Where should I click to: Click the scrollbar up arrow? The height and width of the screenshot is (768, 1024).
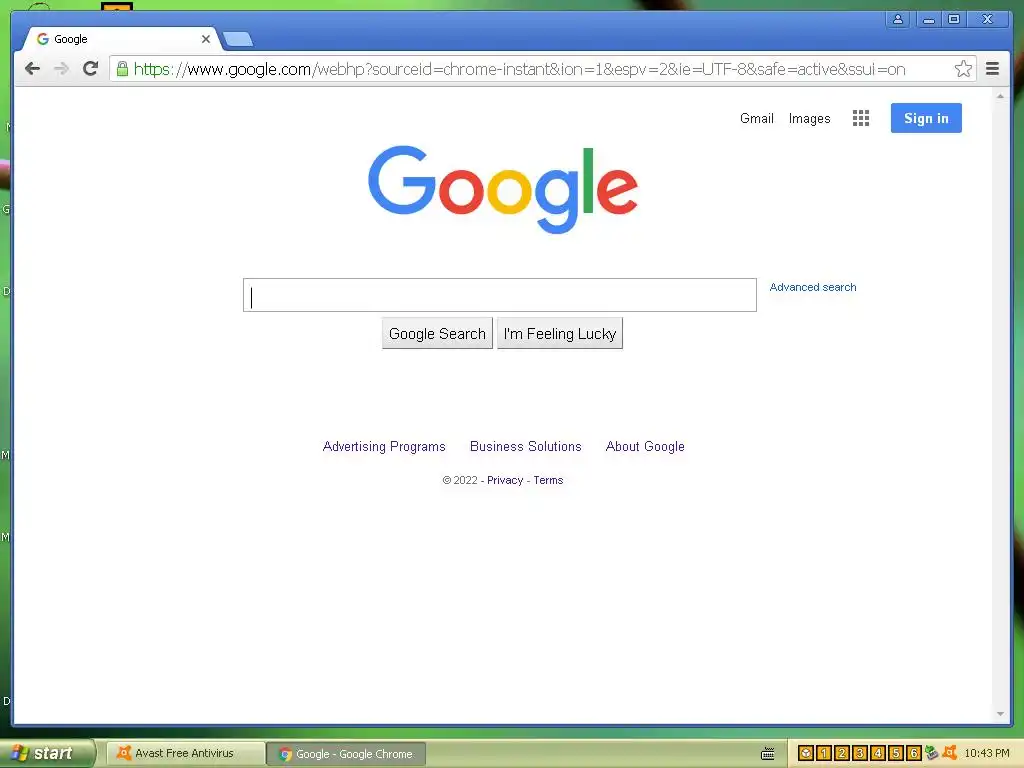[1000, 96]
